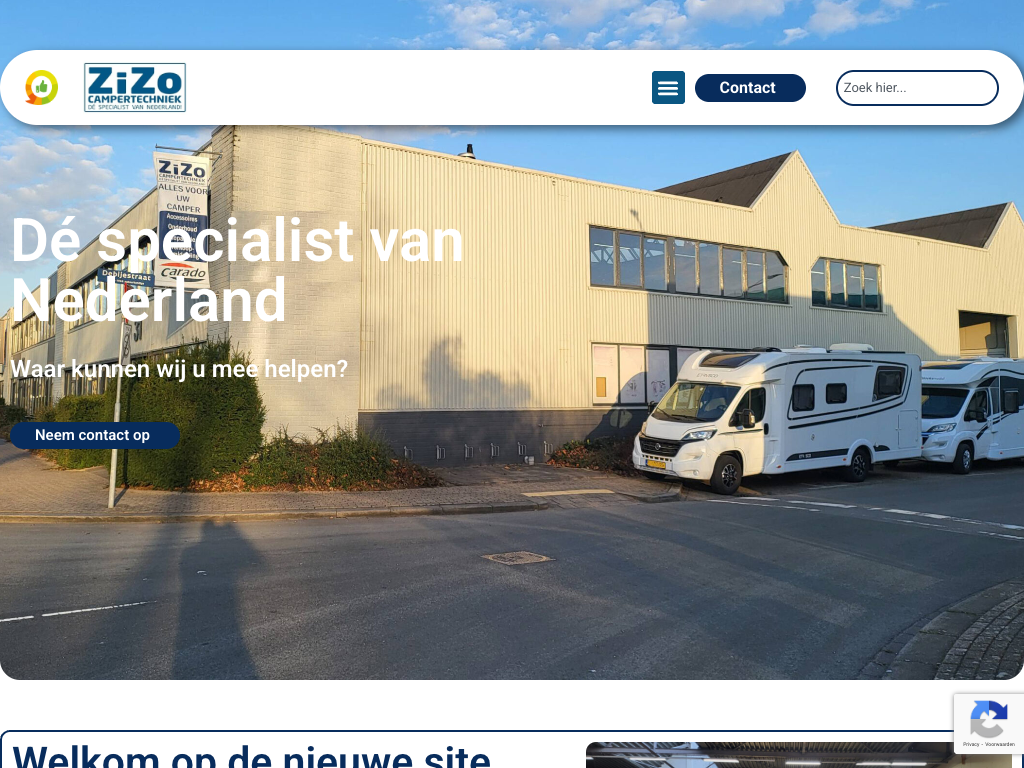
Task: Click the 'Dé specialist van Nederland' heading
Action: [x=237, y=270]
